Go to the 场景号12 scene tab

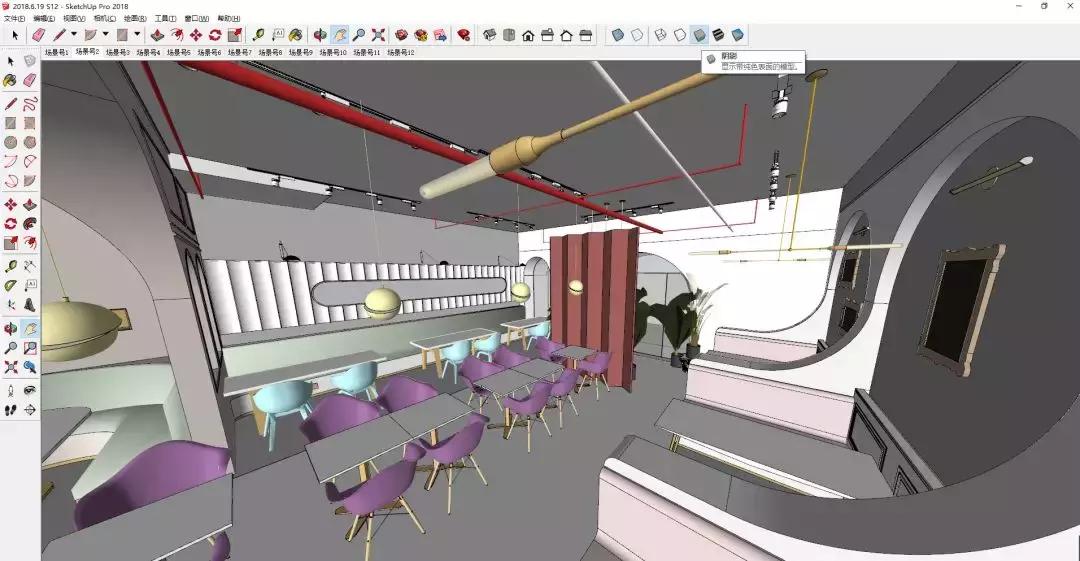[398, 52]
